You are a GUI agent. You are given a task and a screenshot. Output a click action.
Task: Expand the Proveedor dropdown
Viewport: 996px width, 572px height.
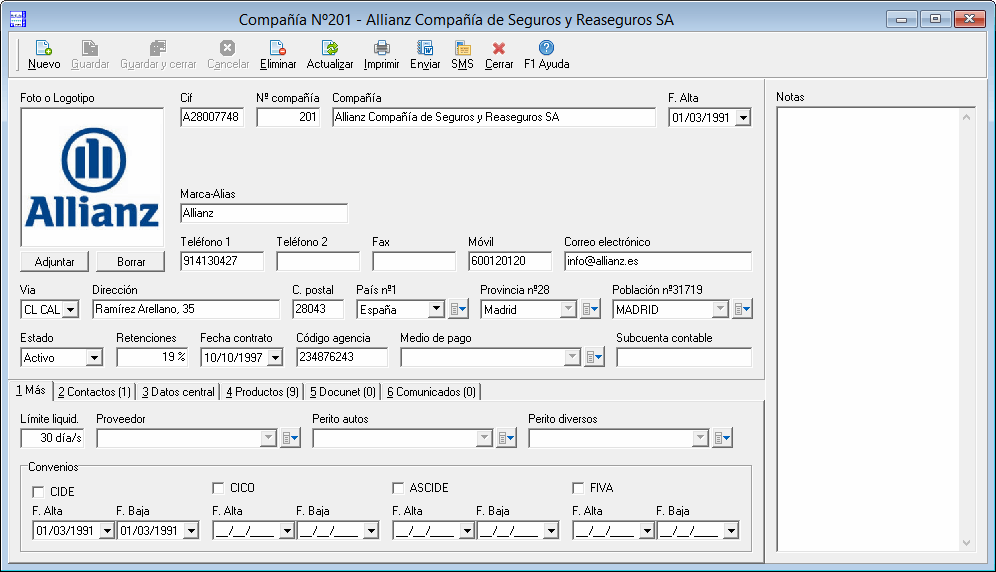(269, 438)
